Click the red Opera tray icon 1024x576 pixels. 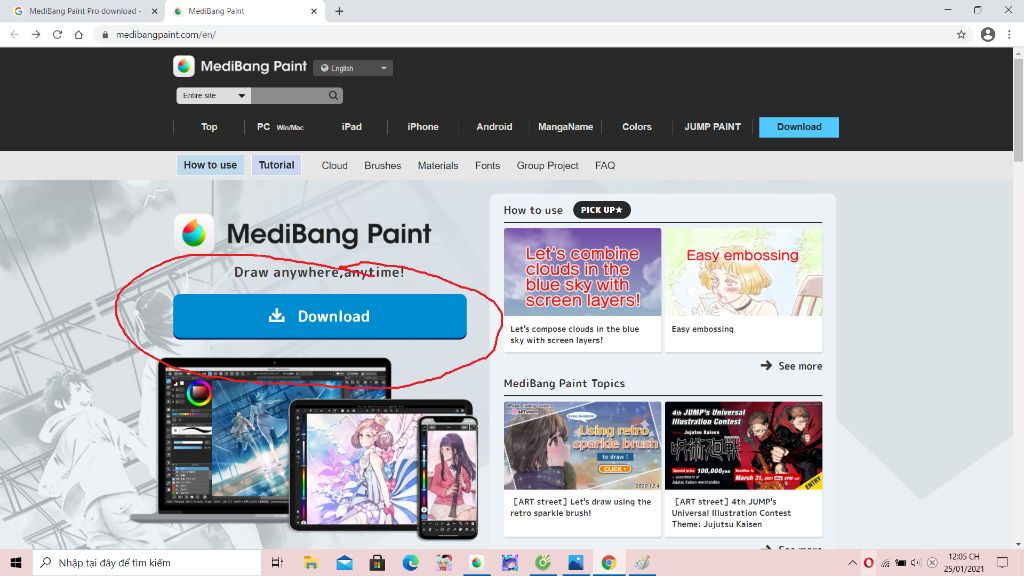tap(869, 562)
